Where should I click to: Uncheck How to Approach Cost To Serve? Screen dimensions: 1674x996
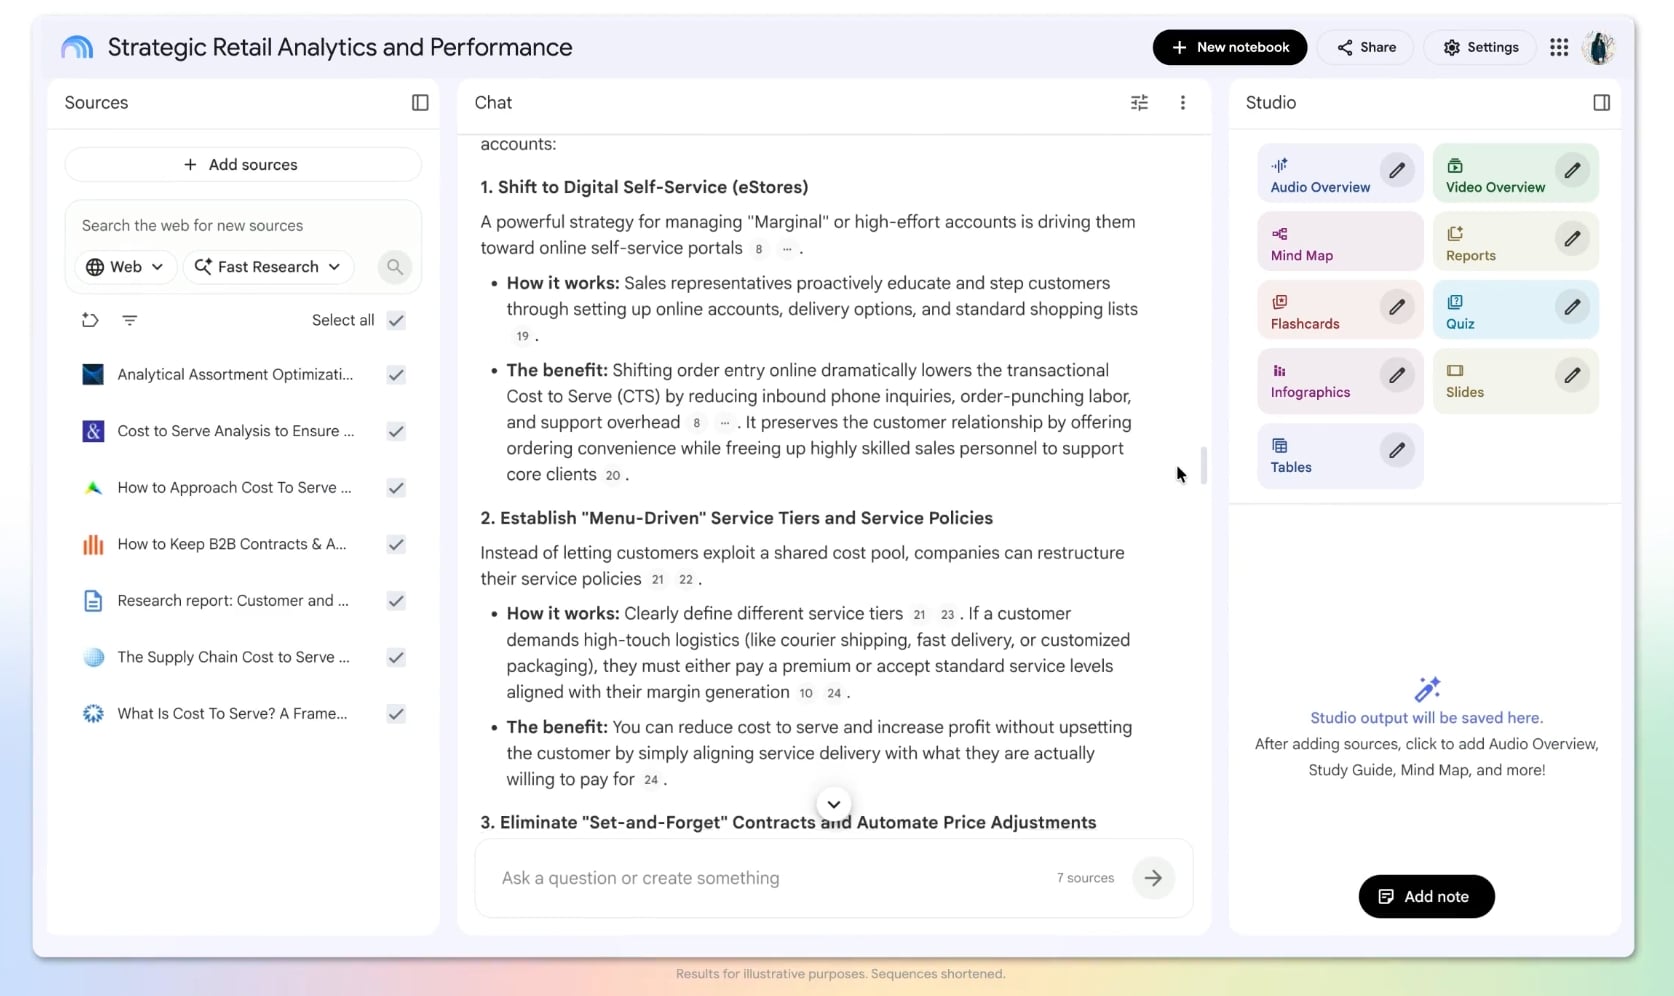(396, 488)
